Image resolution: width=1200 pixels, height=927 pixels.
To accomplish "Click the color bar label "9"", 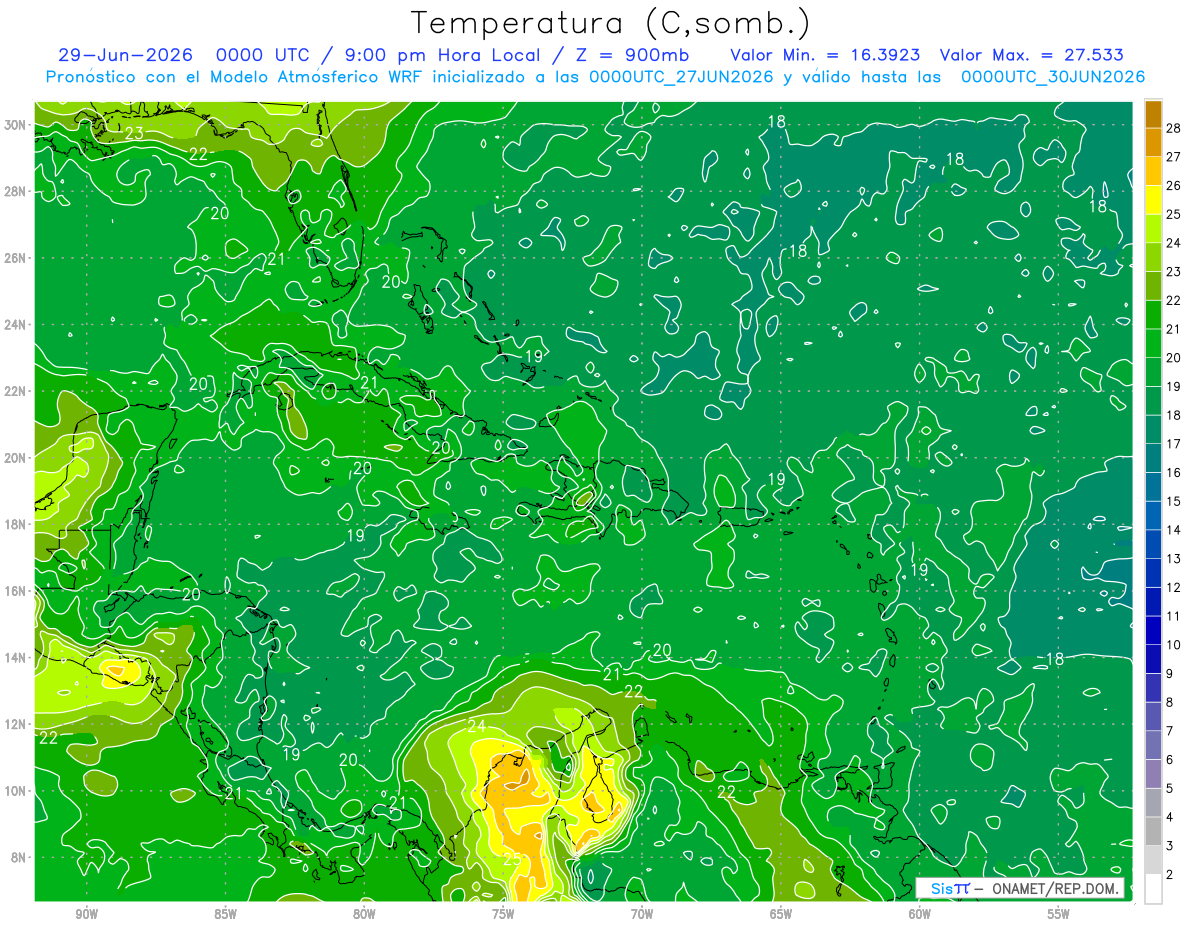I will [x=1170, y=674].
